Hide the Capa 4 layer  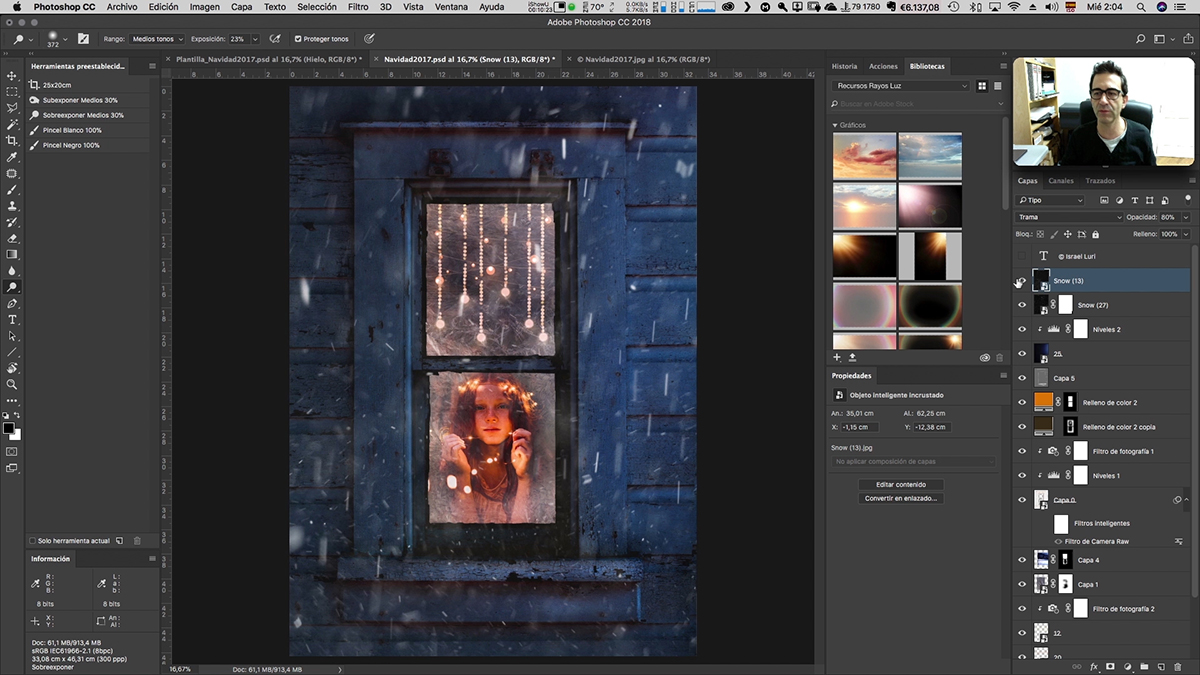click(1021, 560)
